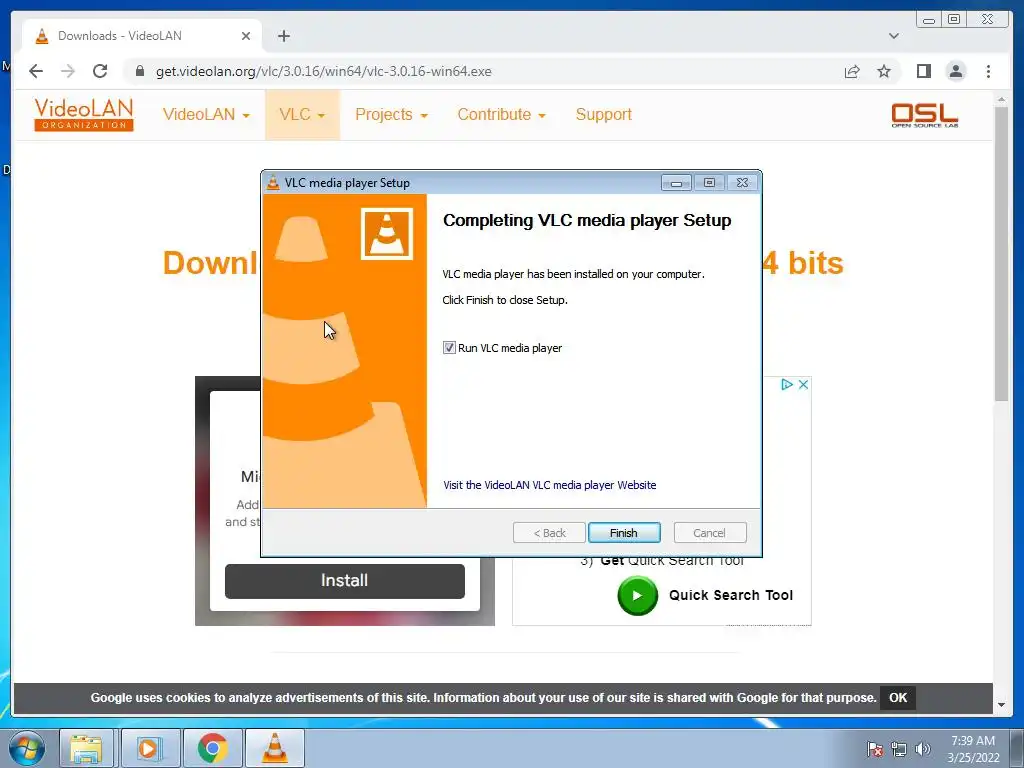
Task: Close the VLC media player Setup dialog
Action: coord(743,183)
